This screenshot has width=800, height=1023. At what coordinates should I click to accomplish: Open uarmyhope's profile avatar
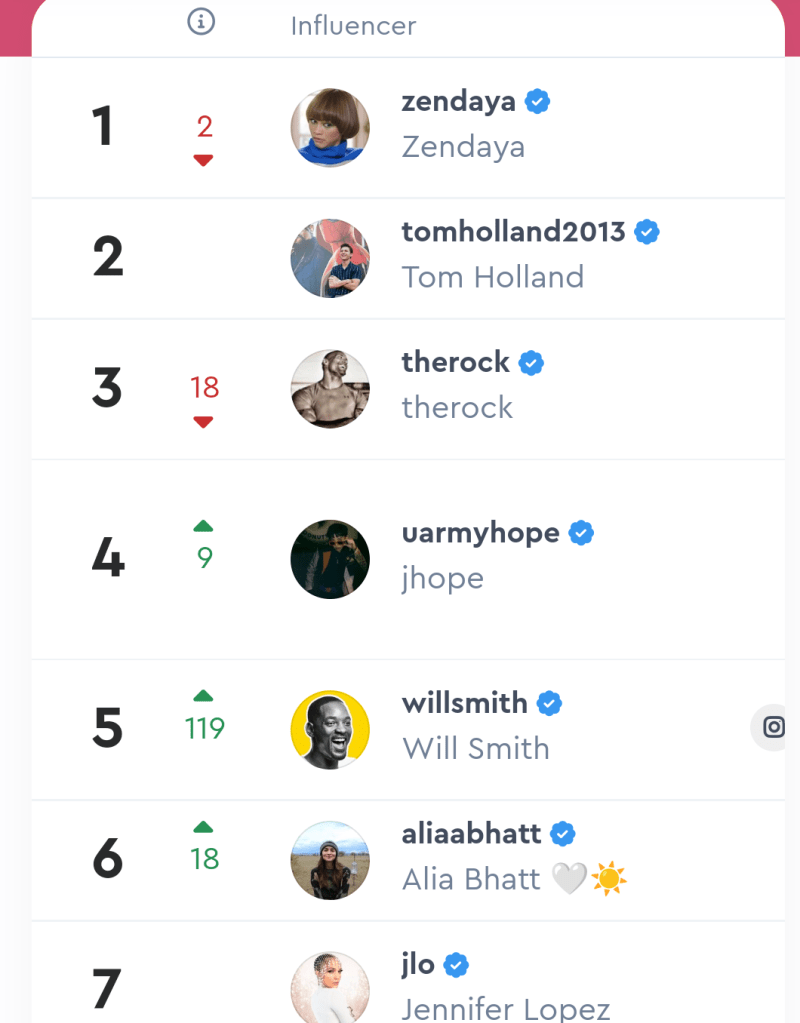coord(330,559)
